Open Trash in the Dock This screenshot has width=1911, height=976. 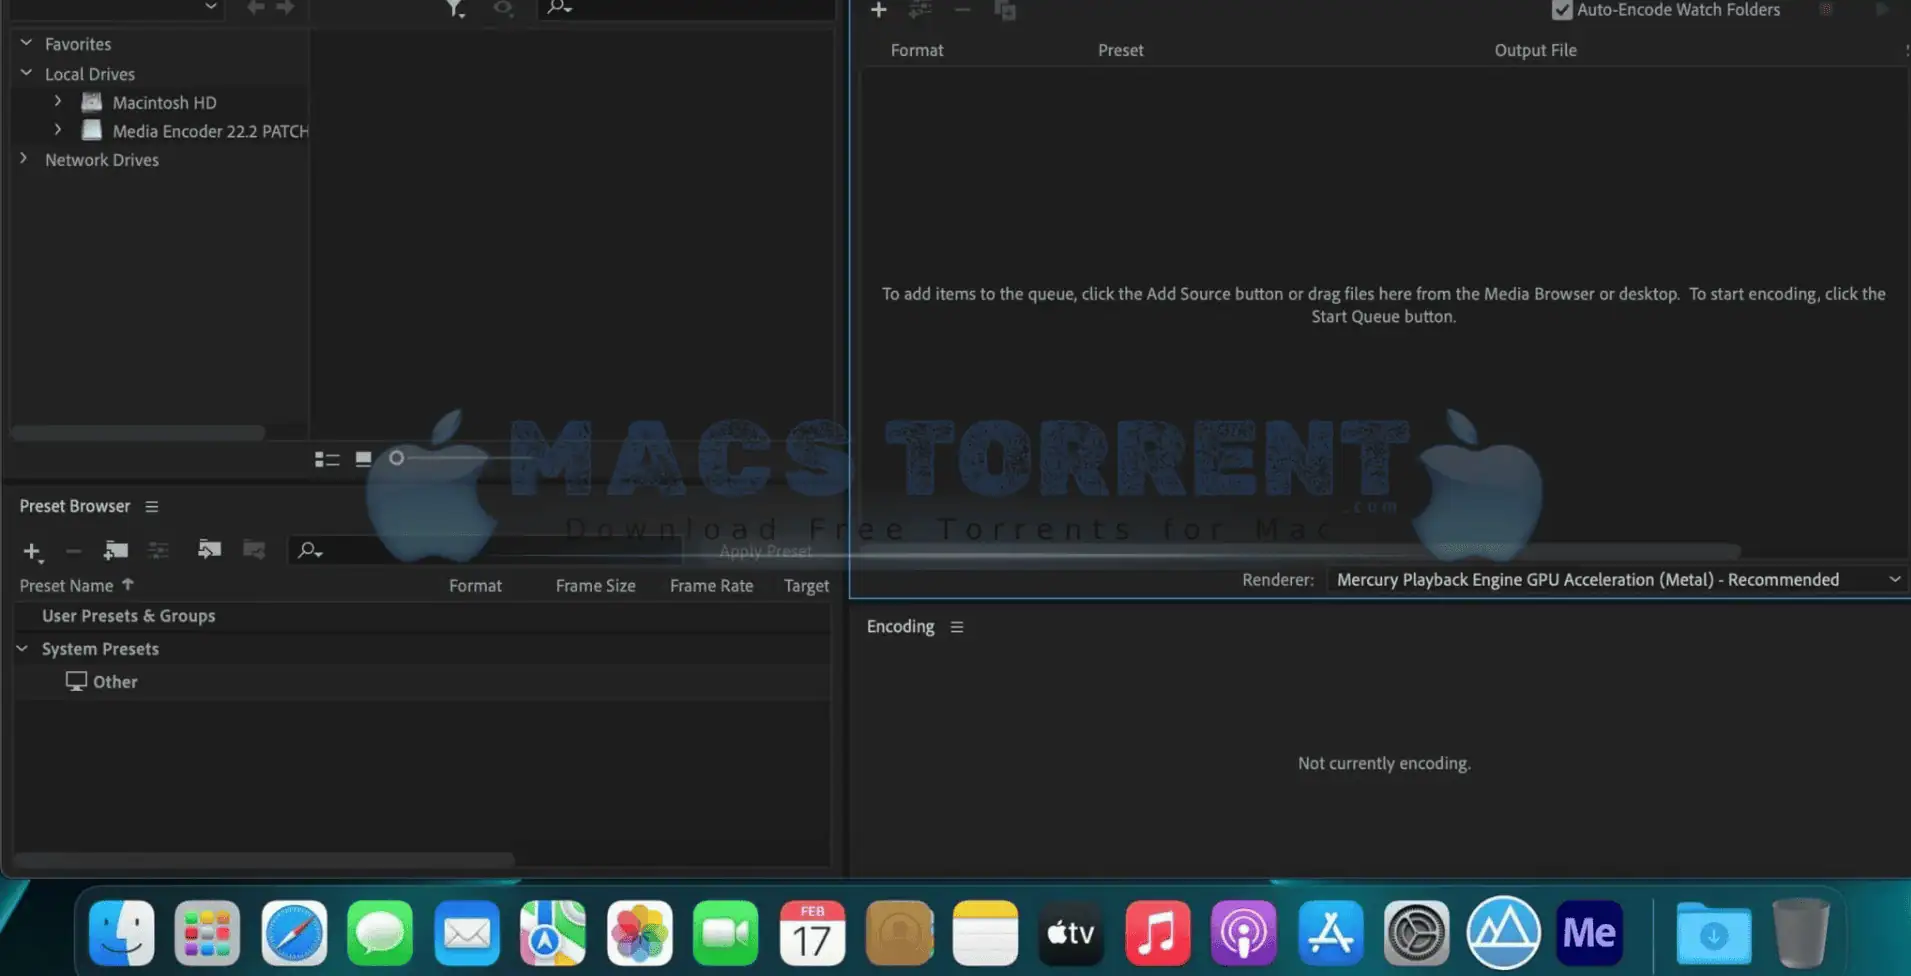[1800, 933]
